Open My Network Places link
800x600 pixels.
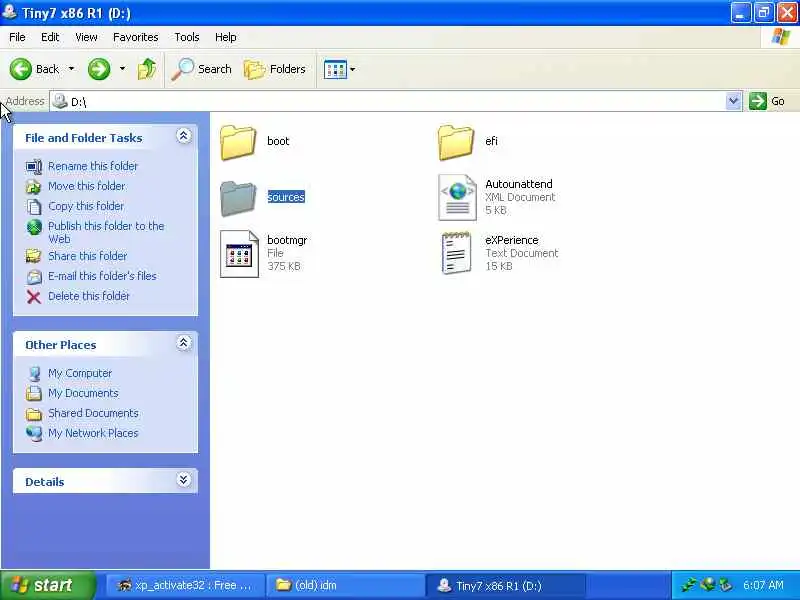point(93,433)
